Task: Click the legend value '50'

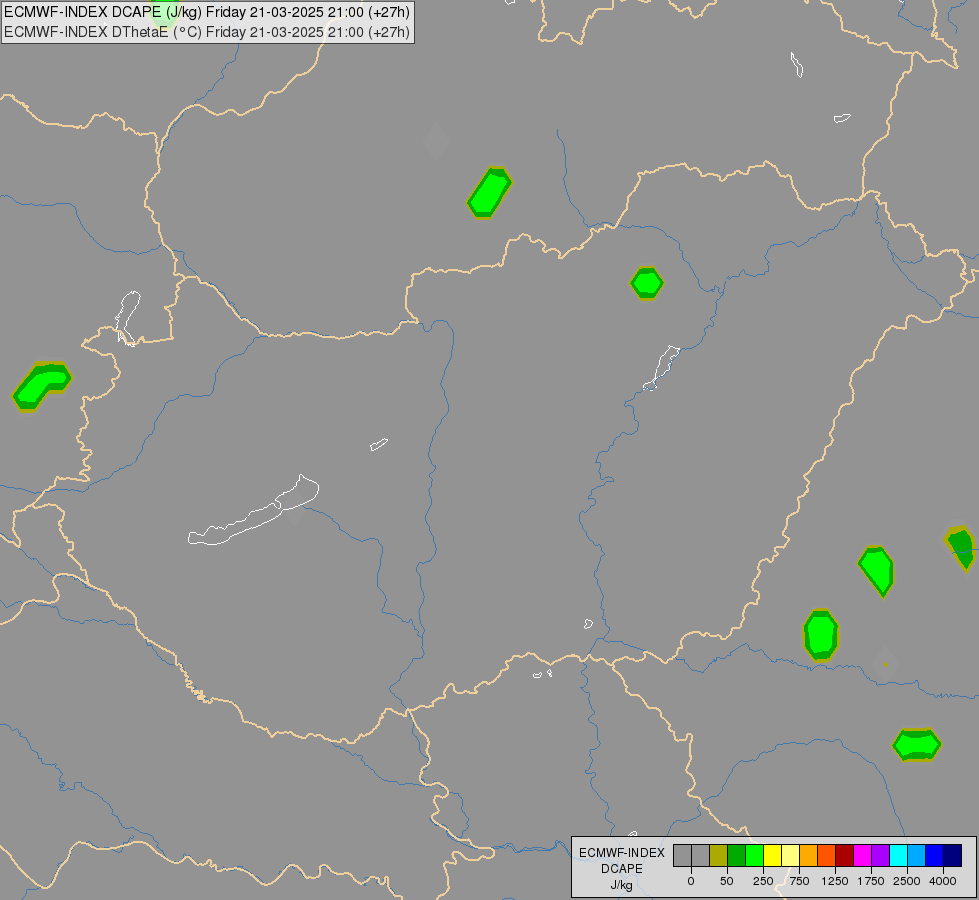Action: pyautogui.click(x=727, y=881)
